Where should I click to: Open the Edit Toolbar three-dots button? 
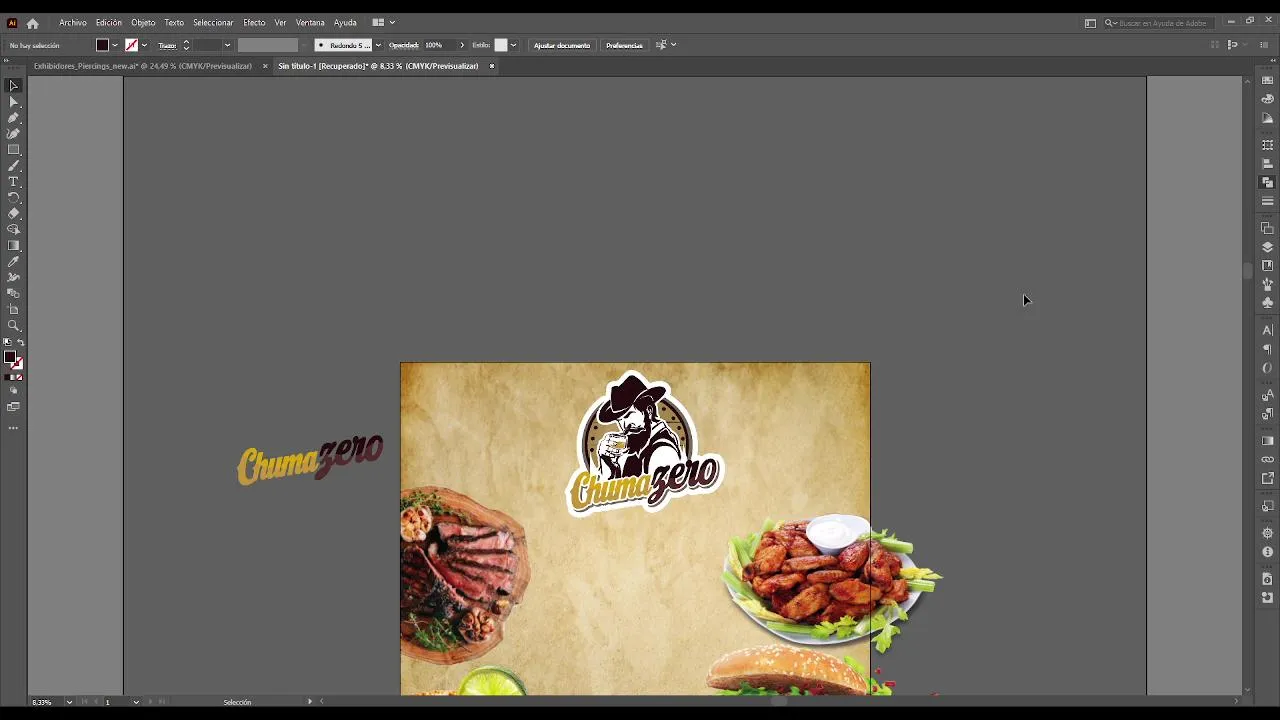click(x=14, y=428)
